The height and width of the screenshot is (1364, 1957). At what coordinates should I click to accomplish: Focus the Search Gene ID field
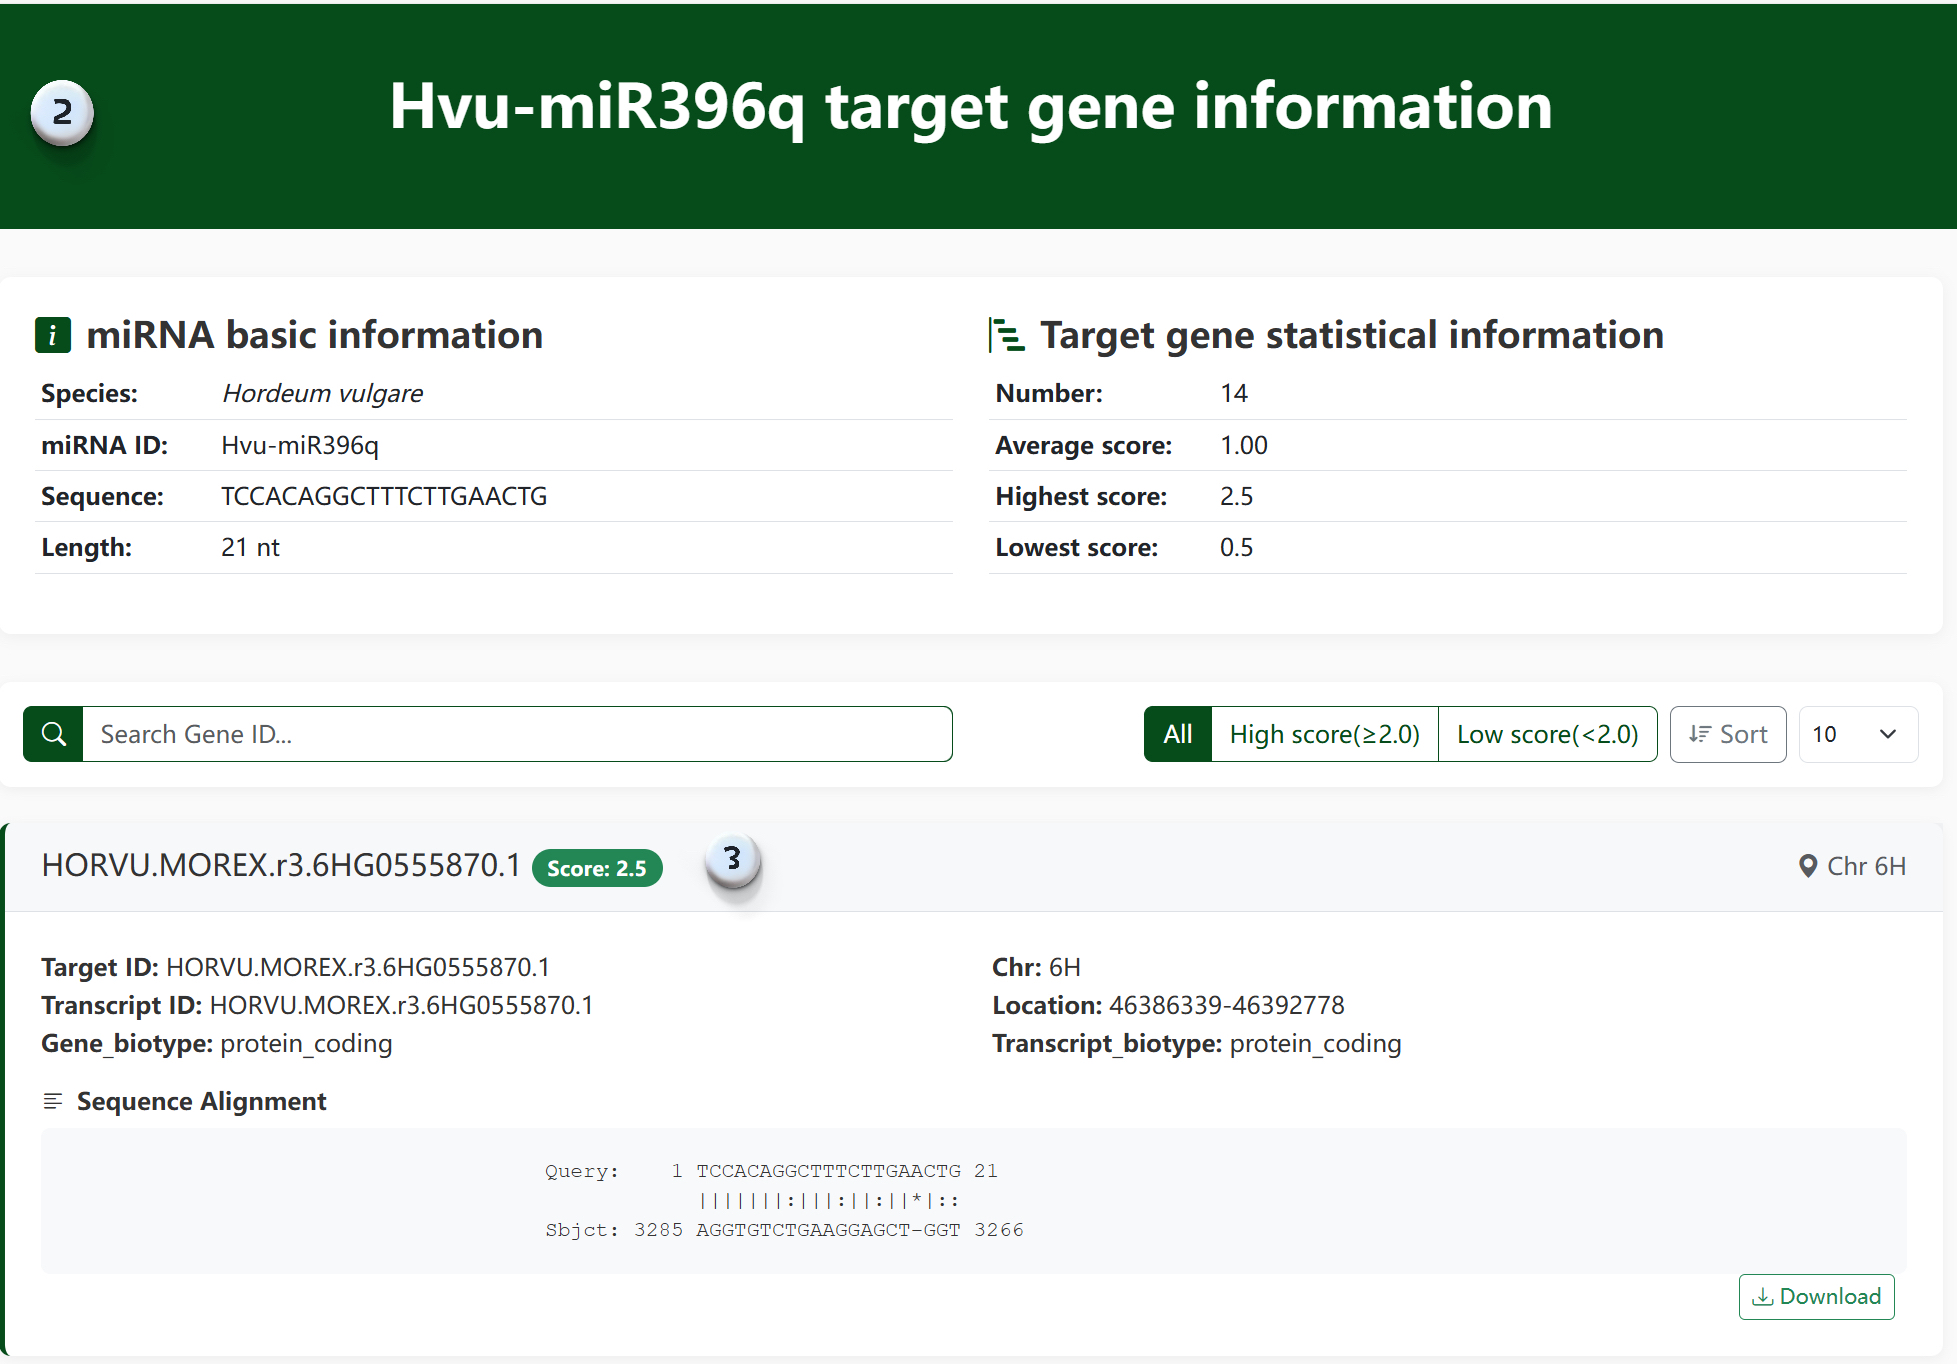tap(517, 734)
